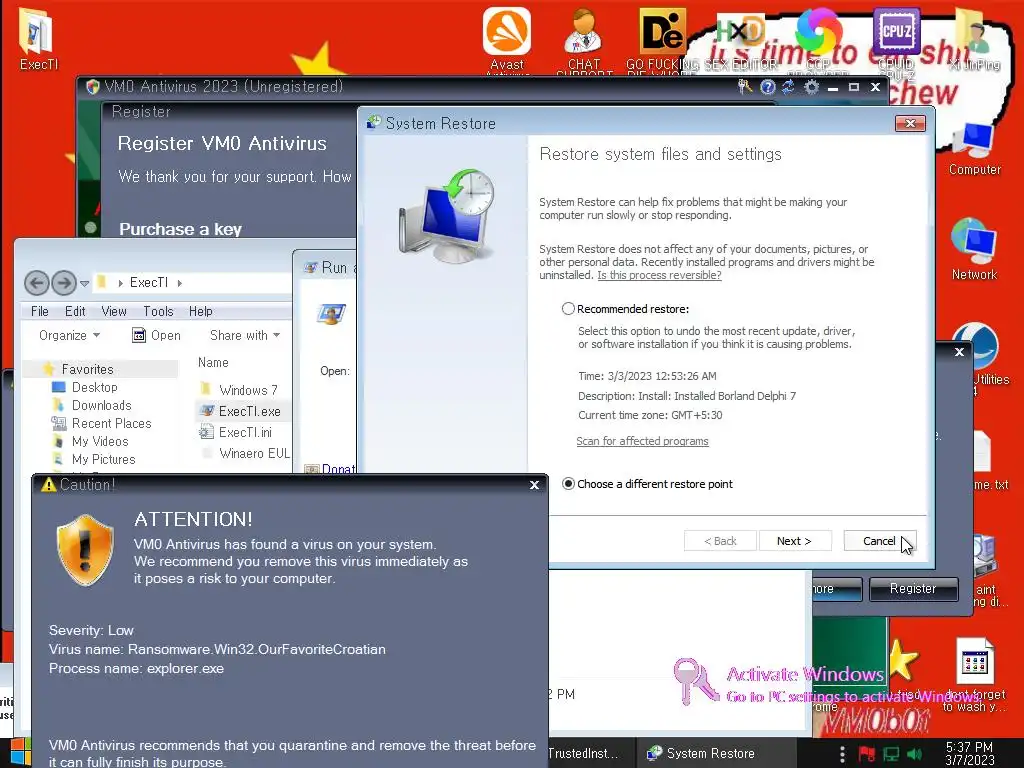Click the keys icon in VM0 Antivirus title bar

(x=744, y=86)
